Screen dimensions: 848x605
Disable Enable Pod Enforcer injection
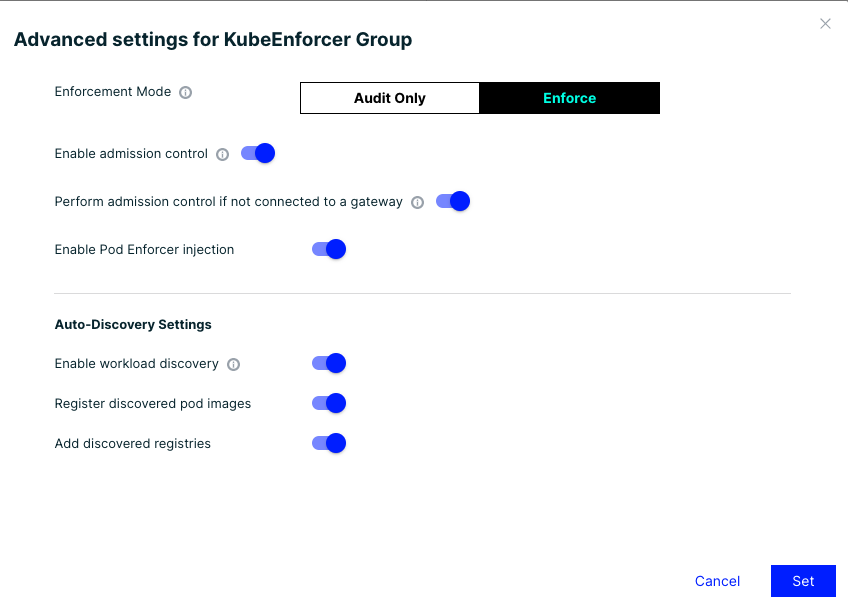(329, 248)
